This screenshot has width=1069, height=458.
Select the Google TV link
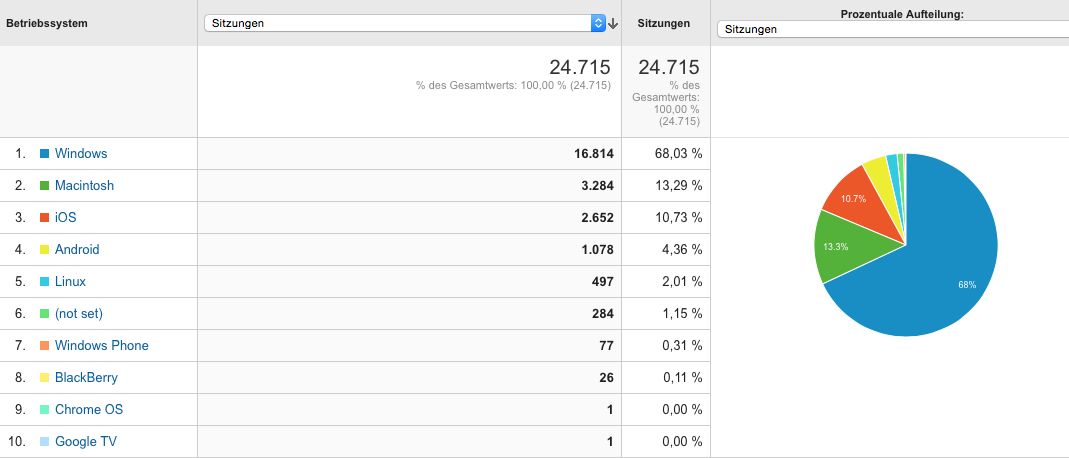tap(86, 442)
